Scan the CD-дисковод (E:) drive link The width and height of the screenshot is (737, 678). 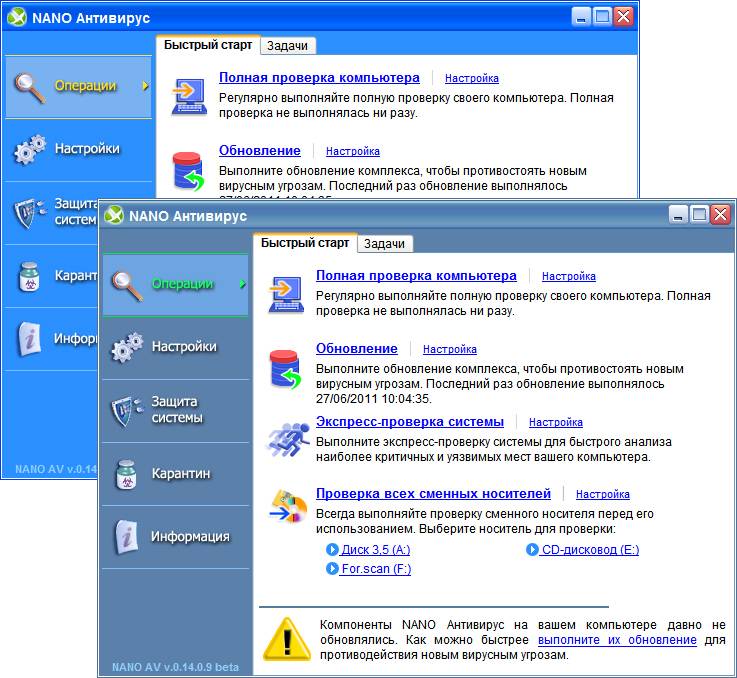pyautogui.click(x=590, y=549)
